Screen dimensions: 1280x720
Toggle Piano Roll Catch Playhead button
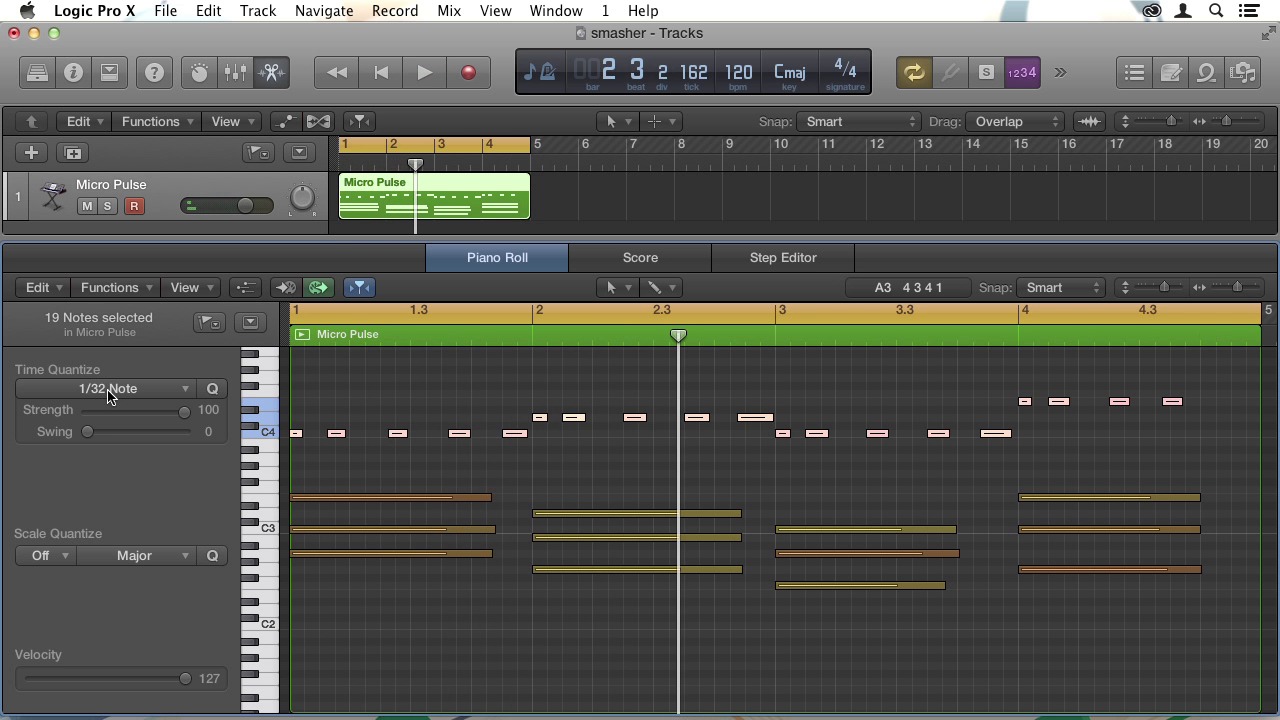click(359, 288)
